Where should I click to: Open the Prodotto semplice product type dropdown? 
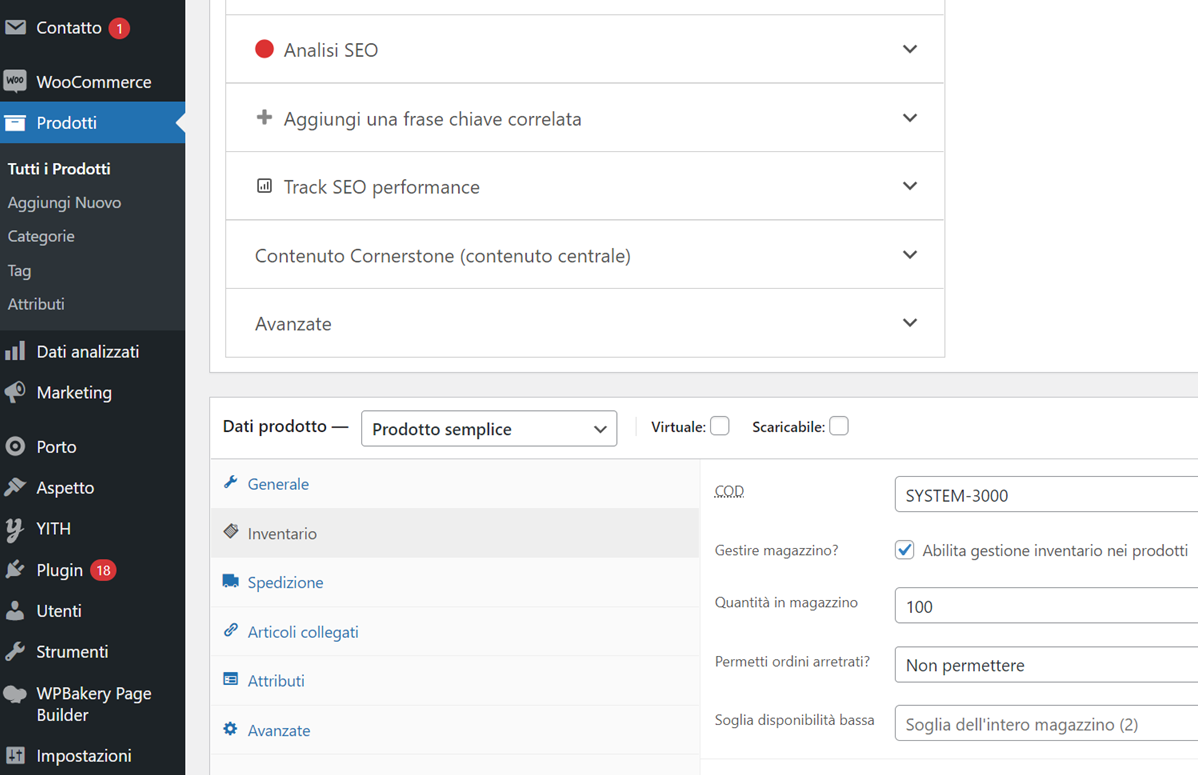(489, 429)
